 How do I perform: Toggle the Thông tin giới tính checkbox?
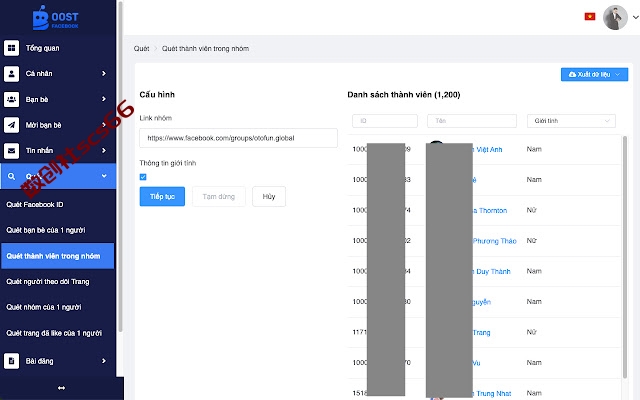pyautogui.click(x=143, y=177)
